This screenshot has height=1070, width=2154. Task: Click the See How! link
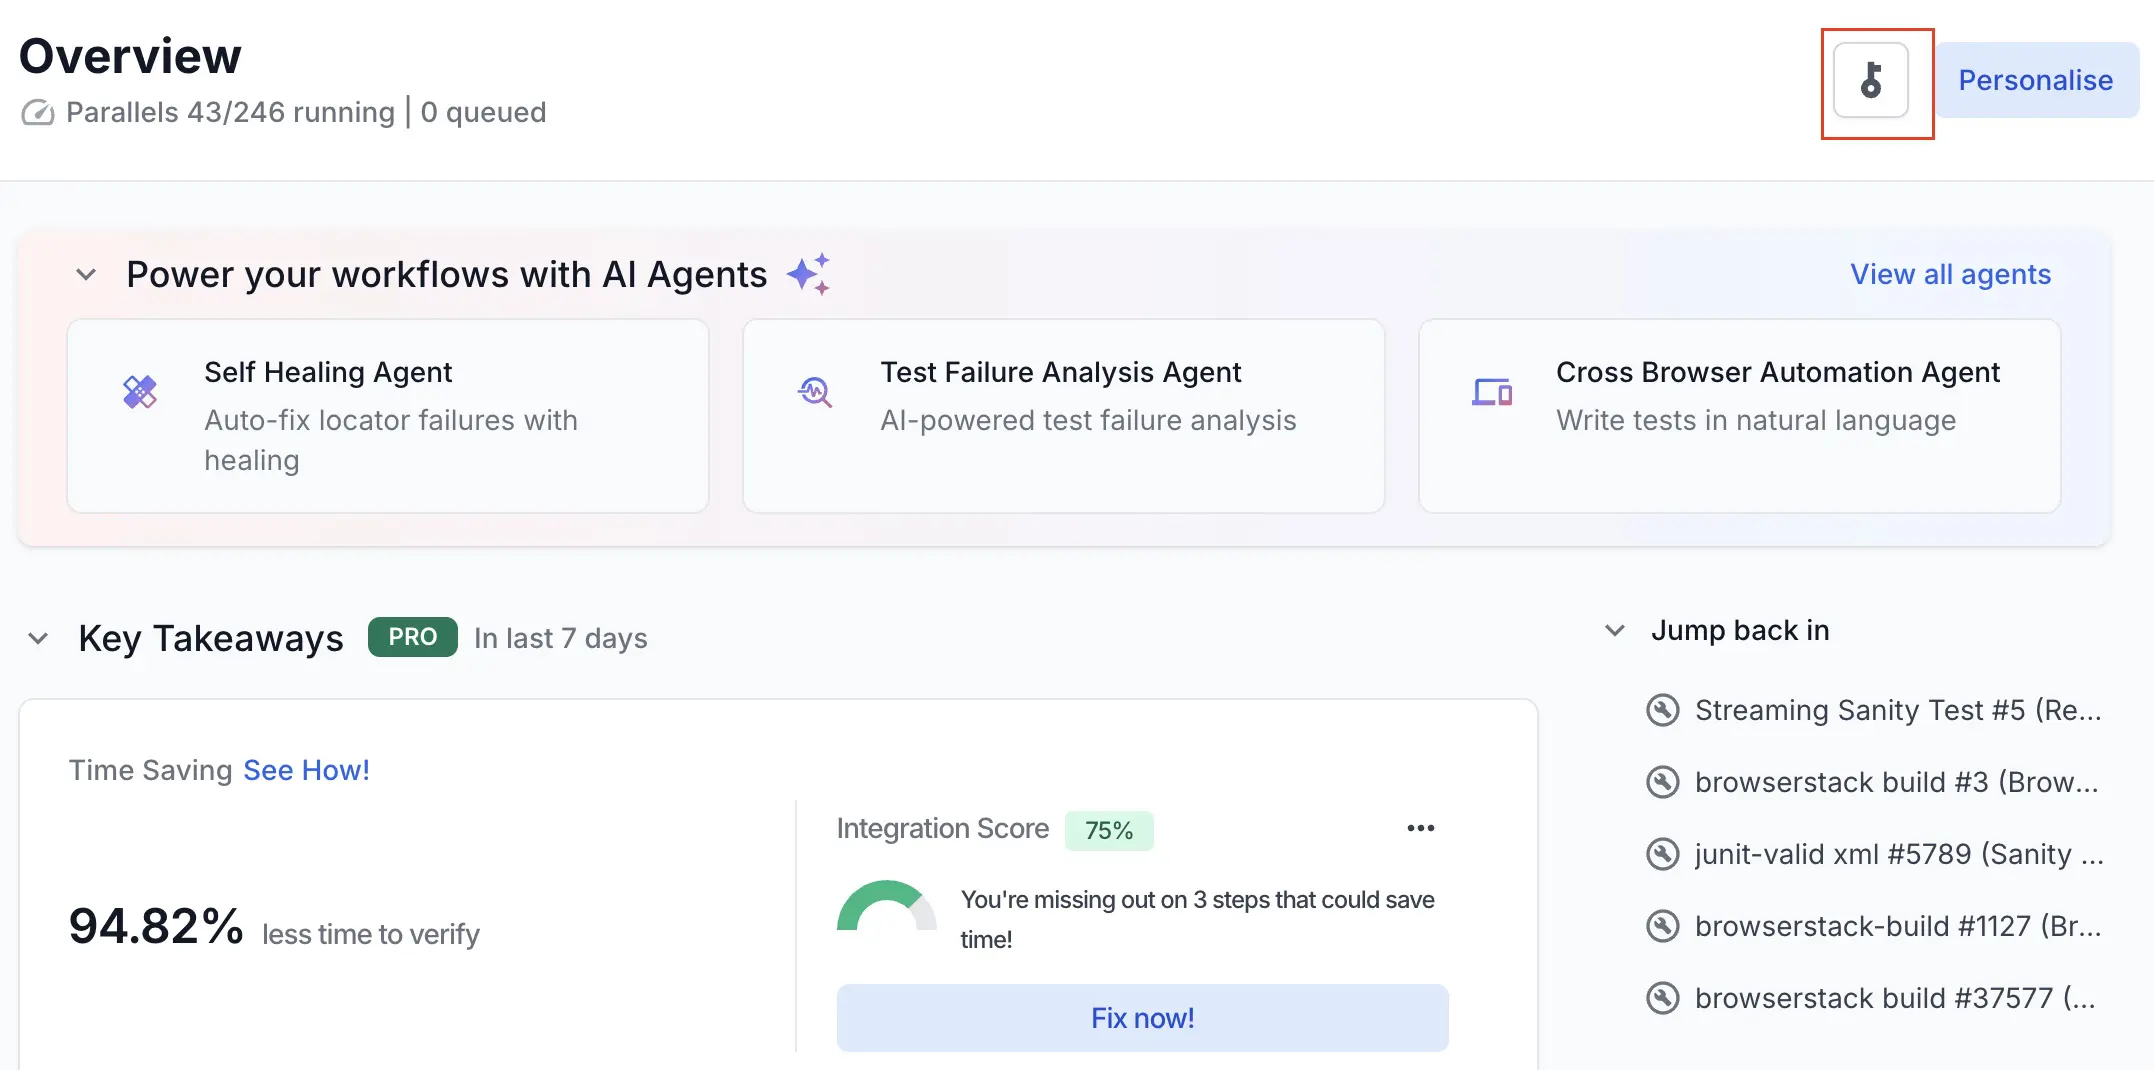click(x=306, y=770)
